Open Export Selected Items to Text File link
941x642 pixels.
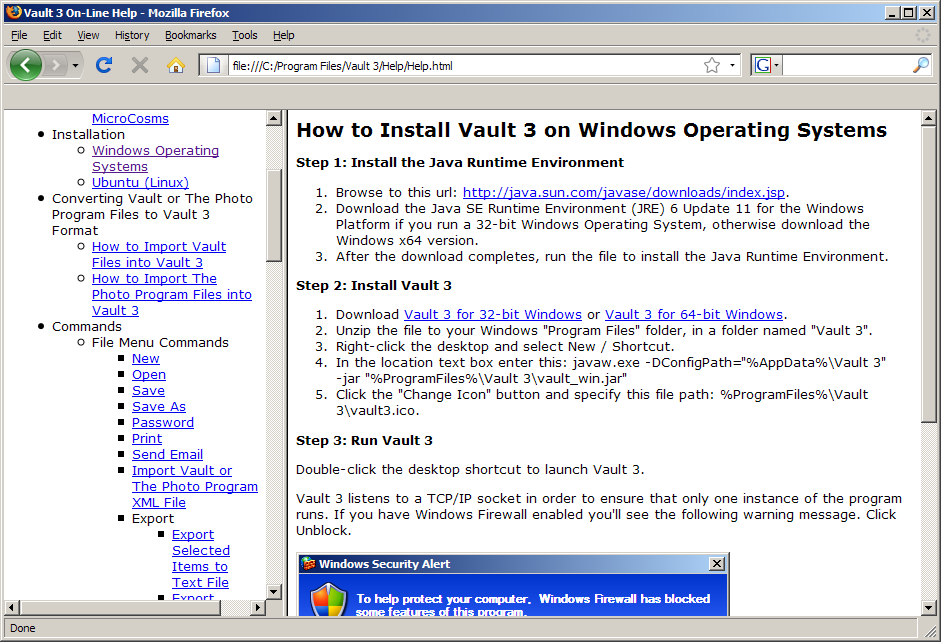pyautogui.click(x=200, y=559)
